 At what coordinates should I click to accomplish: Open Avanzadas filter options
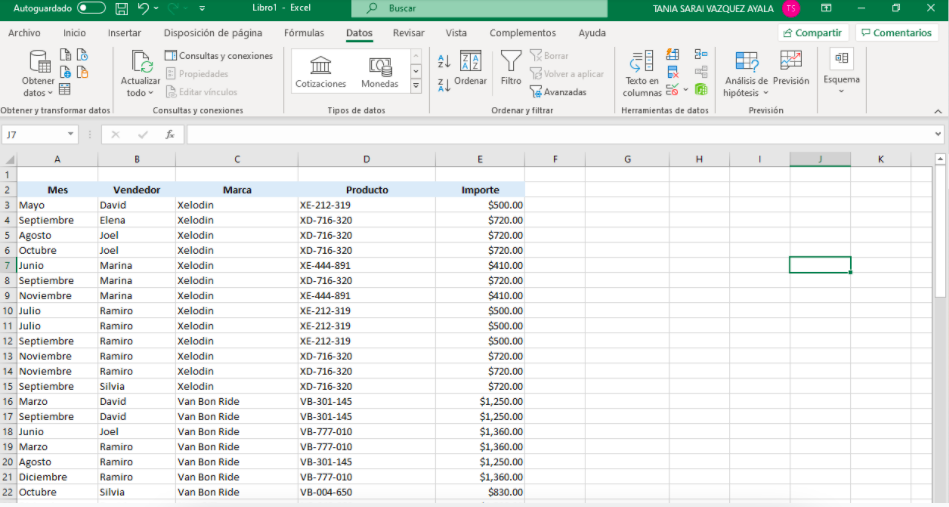558,92
